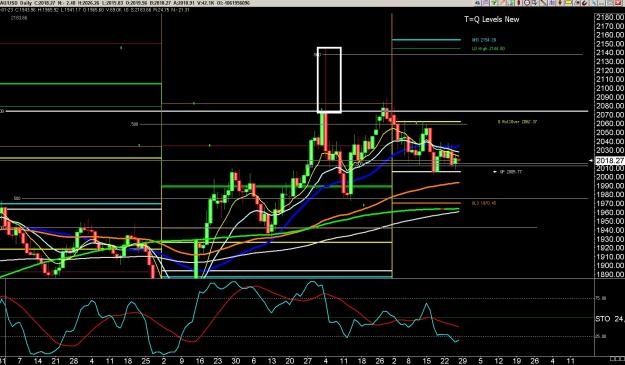Image resolution: width=625 pixels, height=365 pixels.
Task: Click the 1940.00 price axis label
Action: pos(610,230)
